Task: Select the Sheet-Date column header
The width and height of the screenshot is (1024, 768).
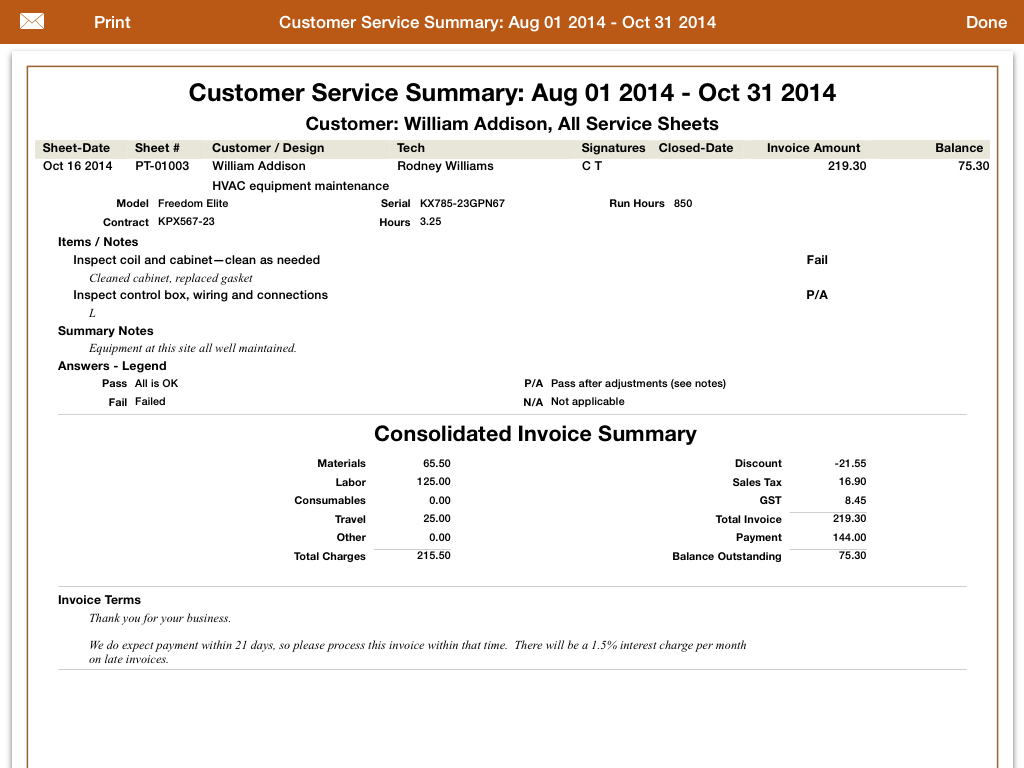Action: point(76,148)
